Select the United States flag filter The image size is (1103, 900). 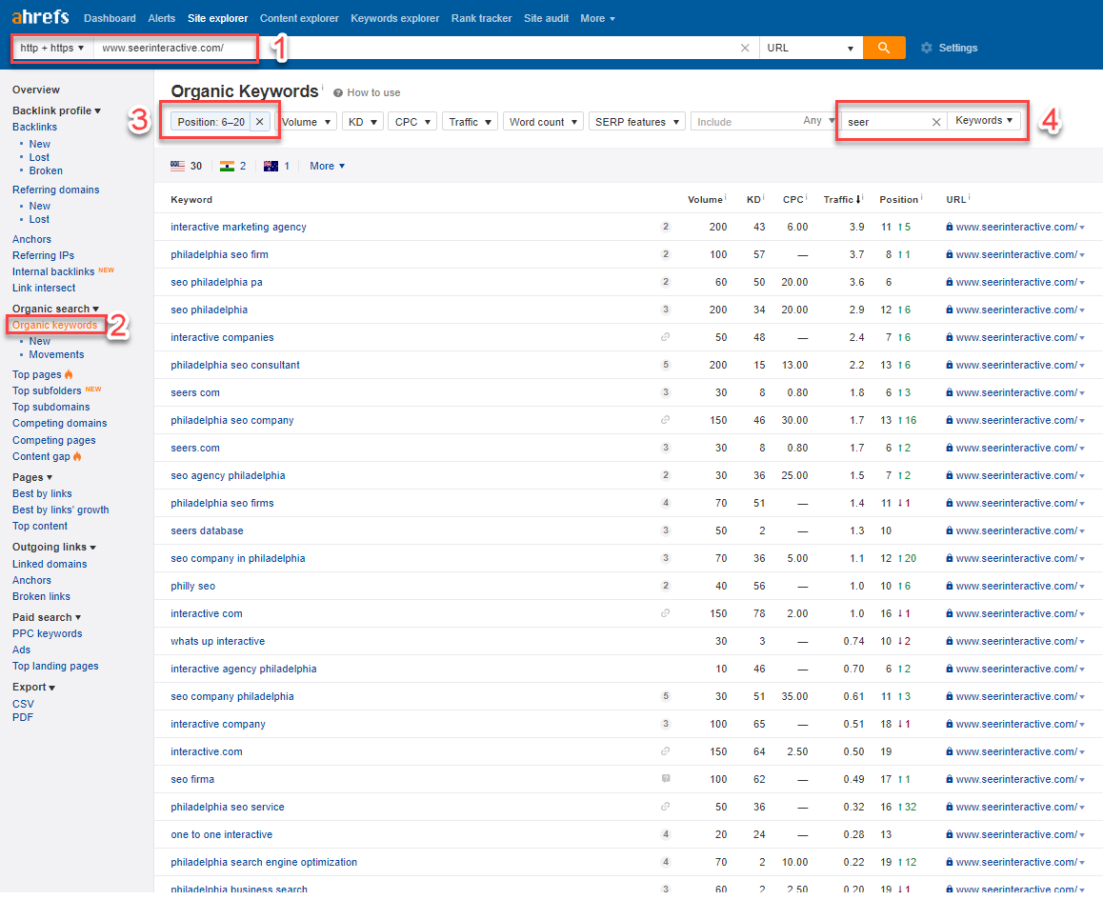(178, 166)
